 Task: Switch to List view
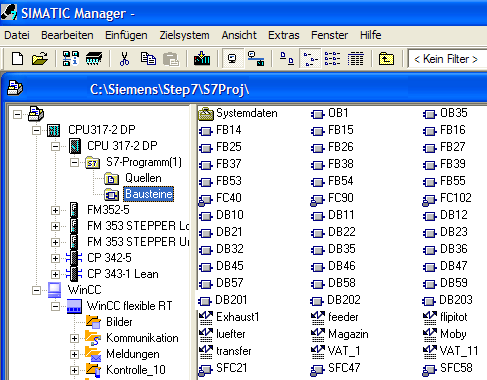[x=332, y=59]
